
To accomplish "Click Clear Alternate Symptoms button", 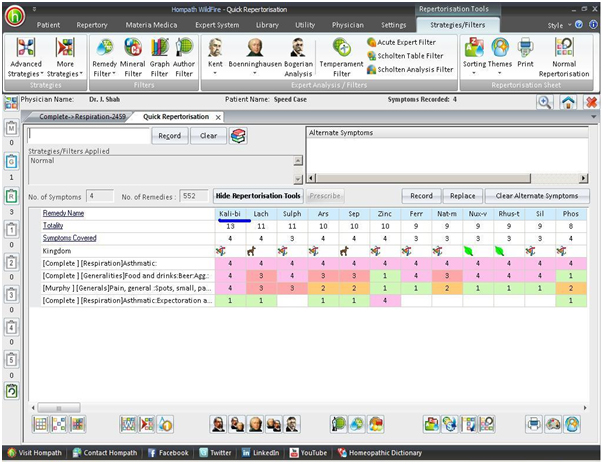I will 537,196.
